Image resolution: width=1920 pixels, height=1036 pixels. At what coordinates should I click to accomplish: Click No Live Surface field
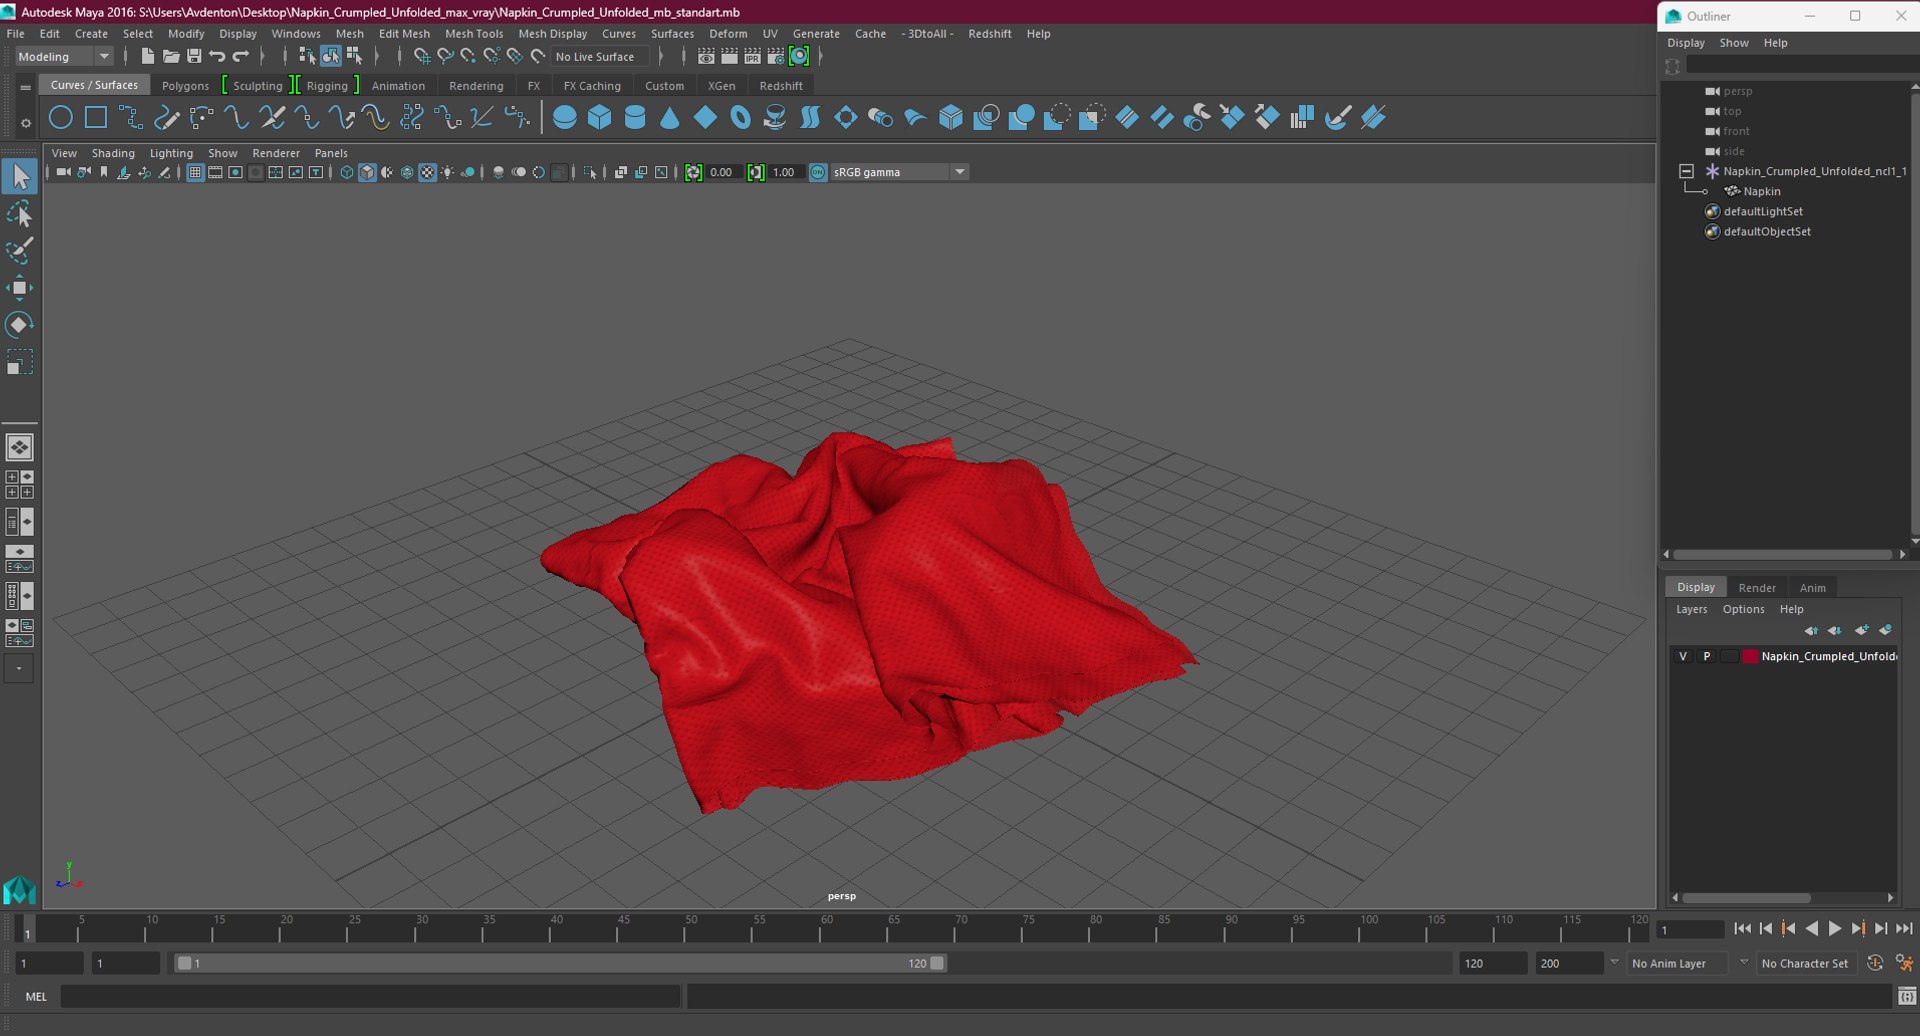coord(600,57)
